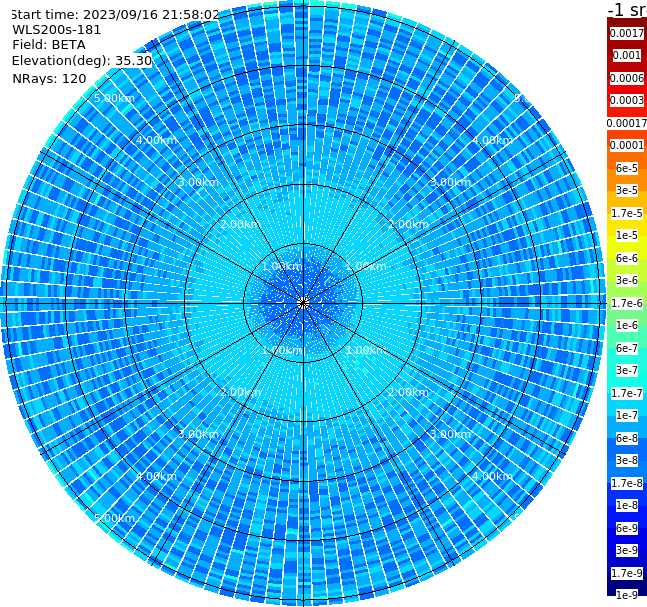Select the WLS200s-181 instrument label
This screenshot has height=607, width=647.
[x=57, y=30]
